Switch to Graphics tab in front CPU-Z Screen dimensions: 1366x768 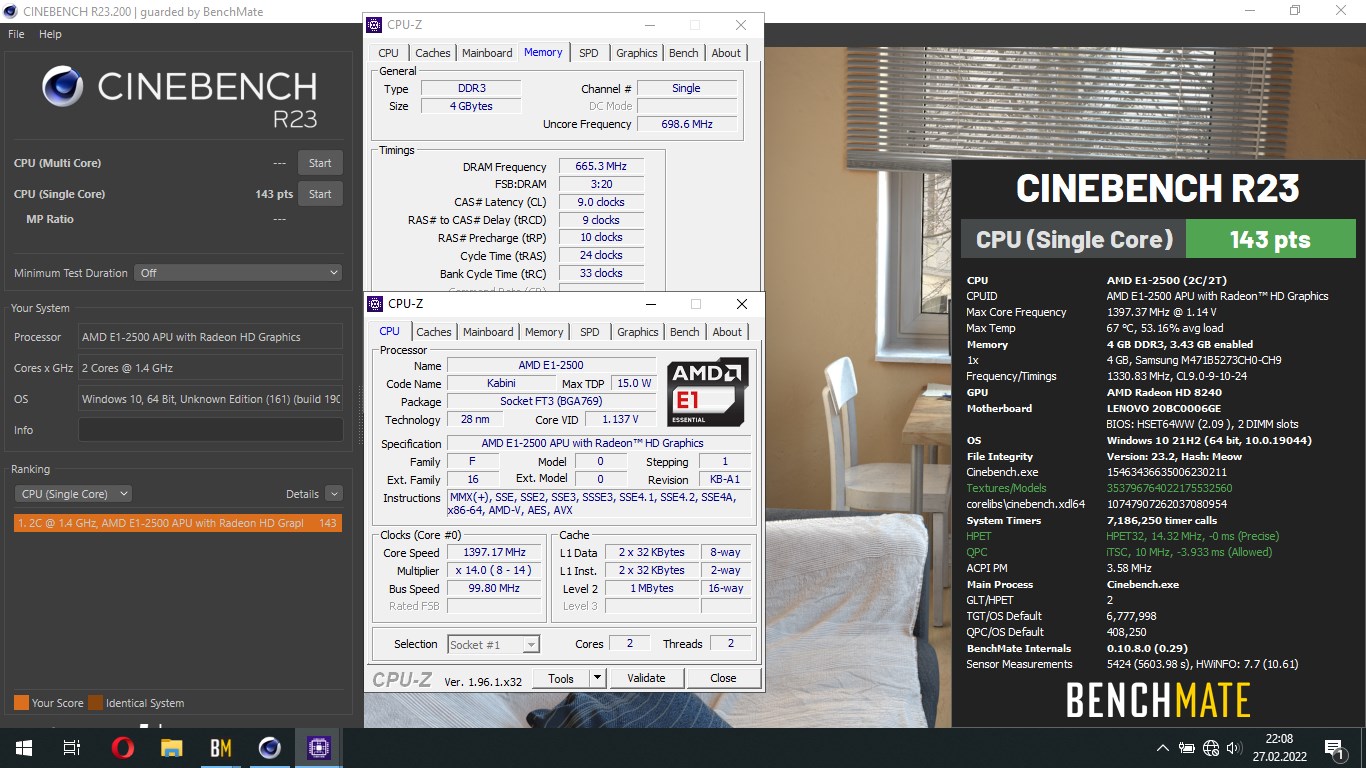638,332
